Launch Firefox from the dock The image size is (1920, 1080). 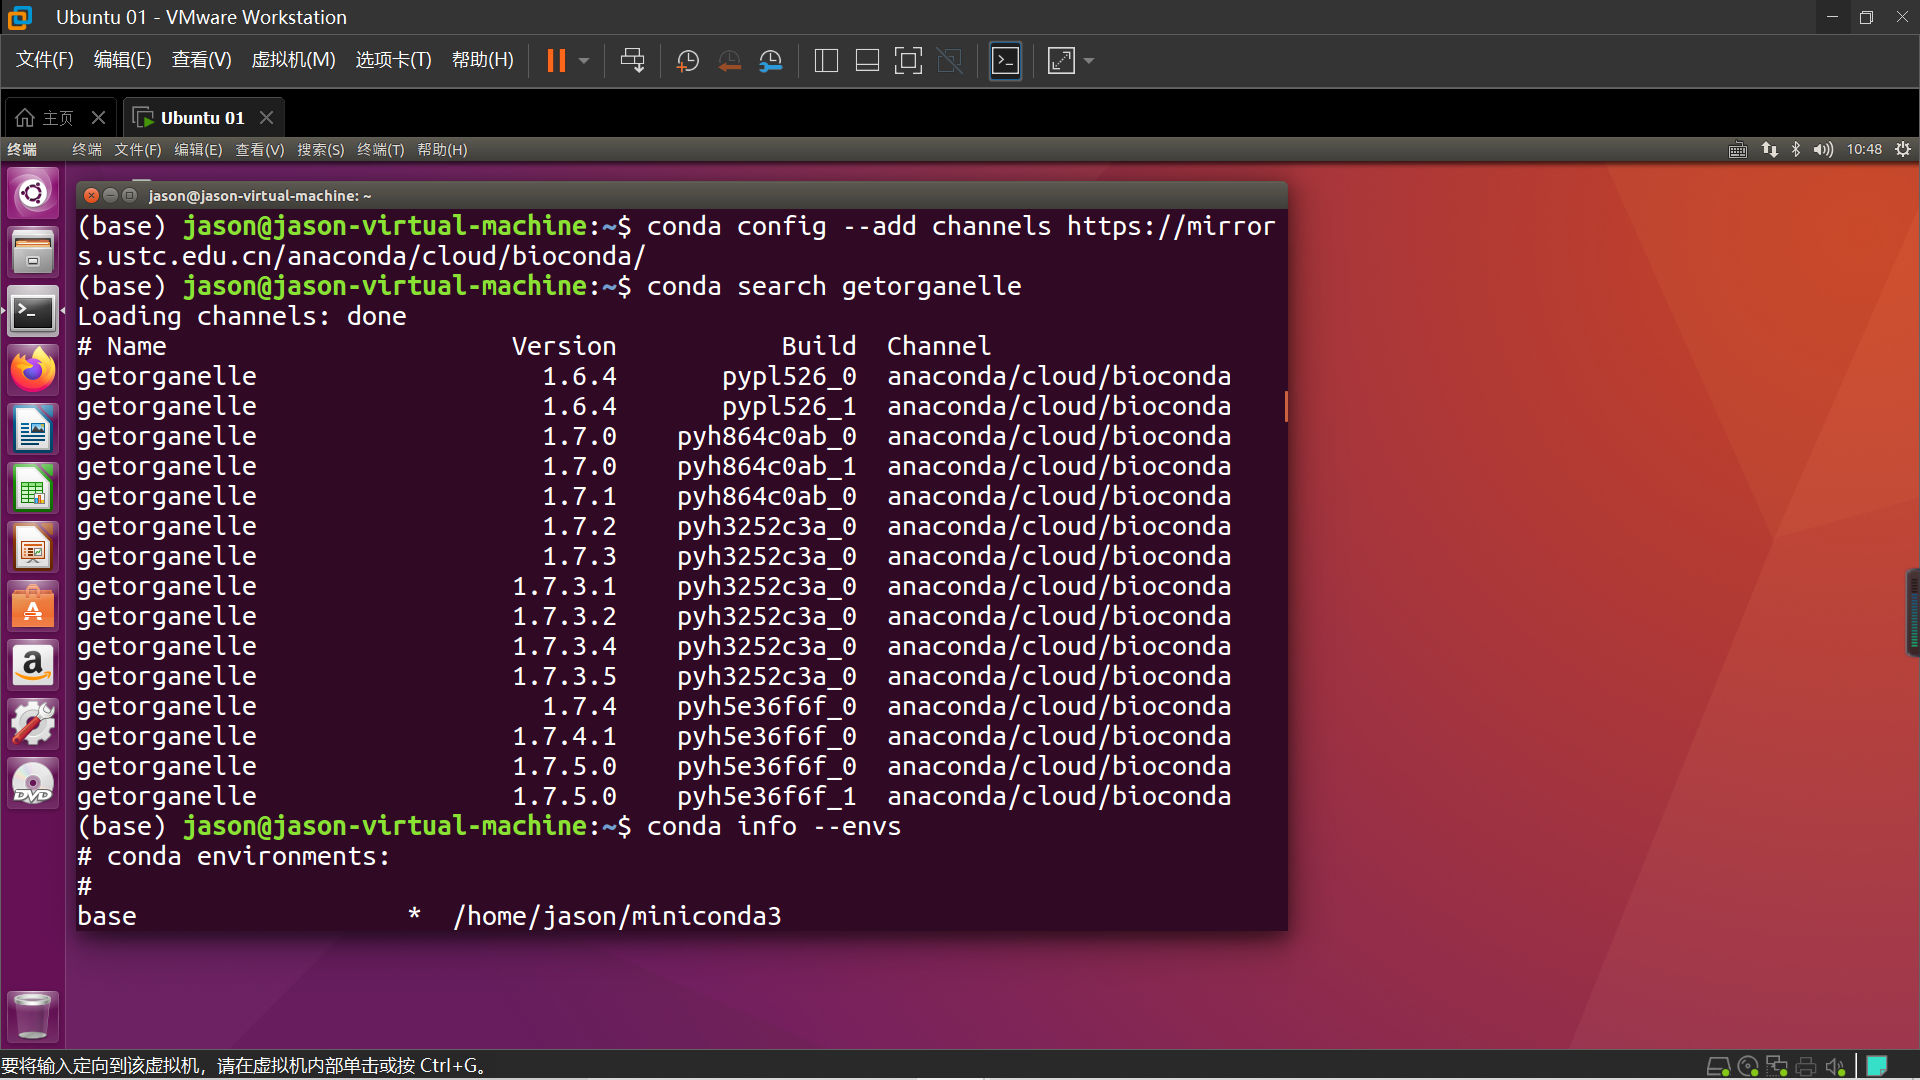point(33,371)
